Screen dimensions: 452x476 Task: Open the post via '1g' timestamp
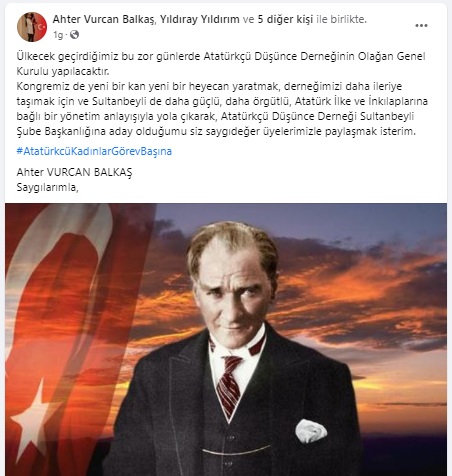[58, 35]
